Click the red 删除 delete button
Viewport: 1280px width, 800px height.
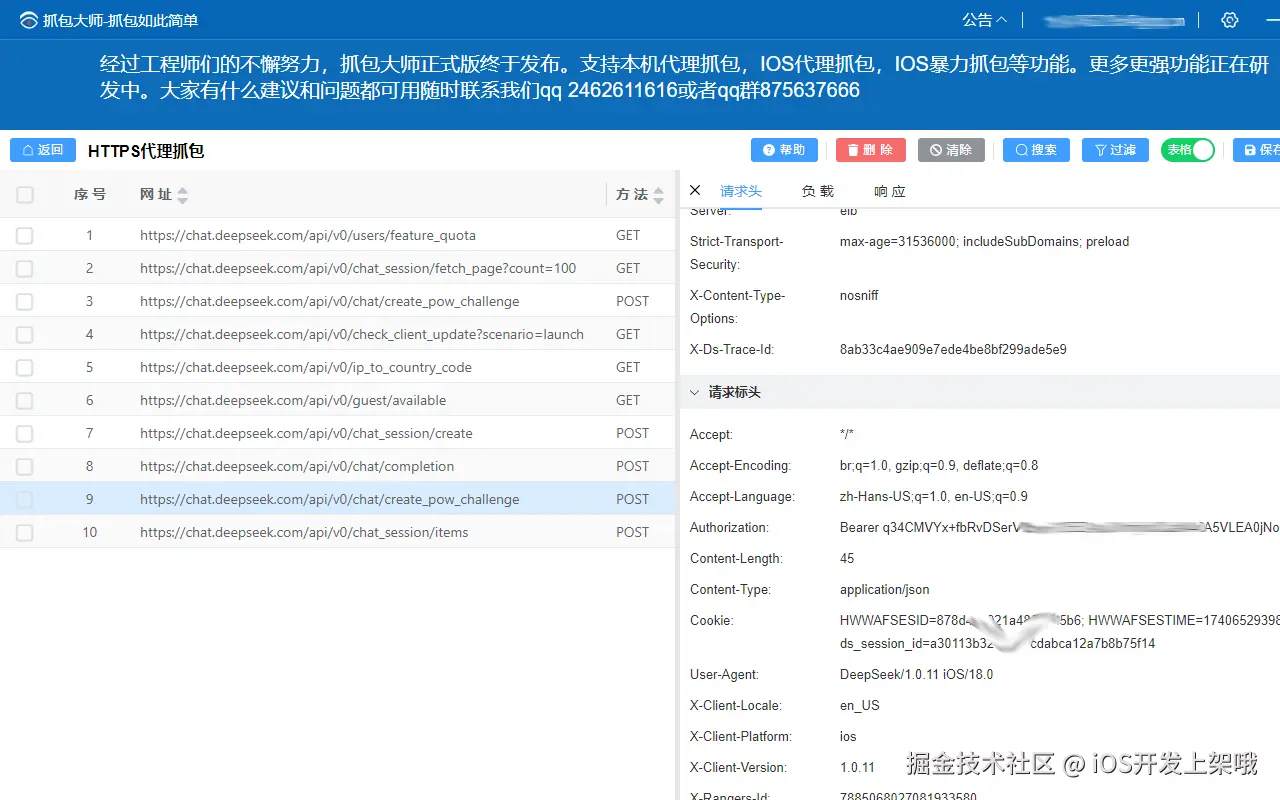(x=870, y=150)
